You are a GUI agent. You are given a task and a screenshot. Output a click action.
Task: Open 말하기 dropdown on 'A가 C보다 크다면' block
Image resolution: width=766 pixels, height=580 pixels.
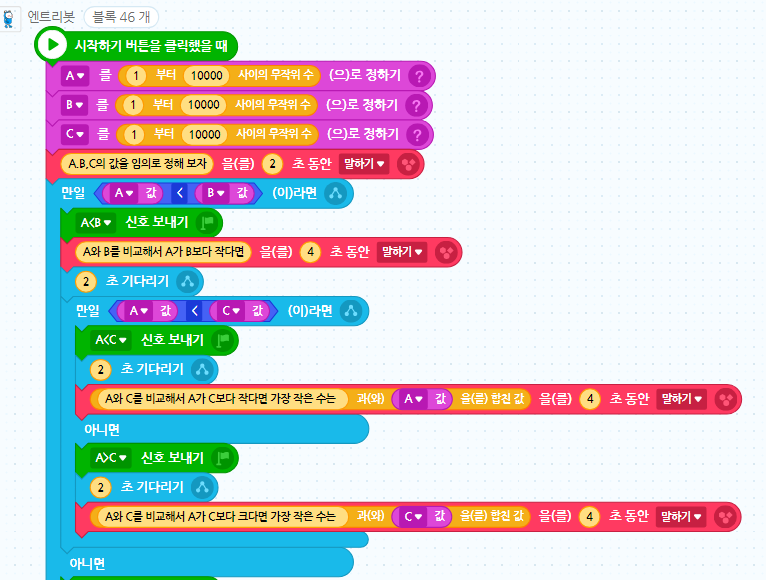(x=681, y=516)
